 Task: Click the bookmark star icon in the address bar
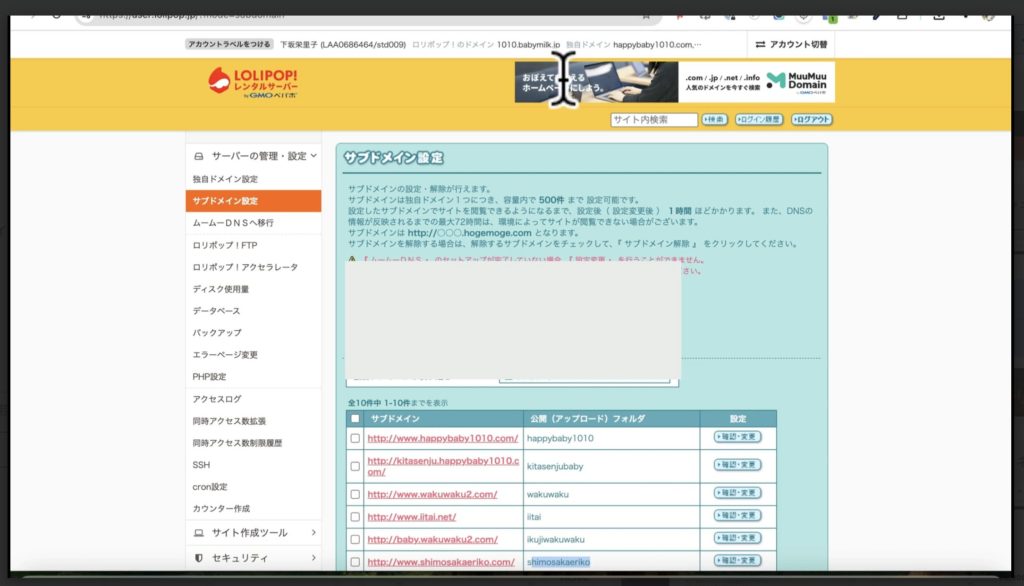click(647, 16)
